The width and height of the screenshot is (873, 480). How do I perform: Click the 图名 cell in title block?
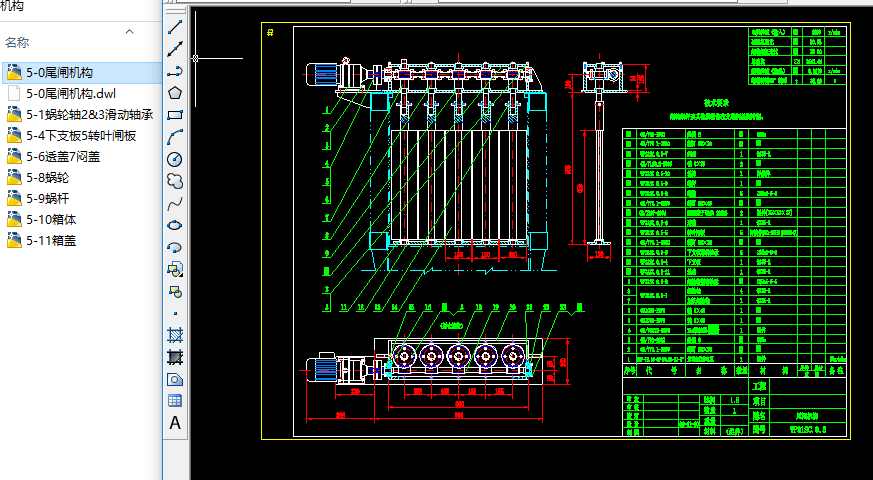tap(759, 415)
